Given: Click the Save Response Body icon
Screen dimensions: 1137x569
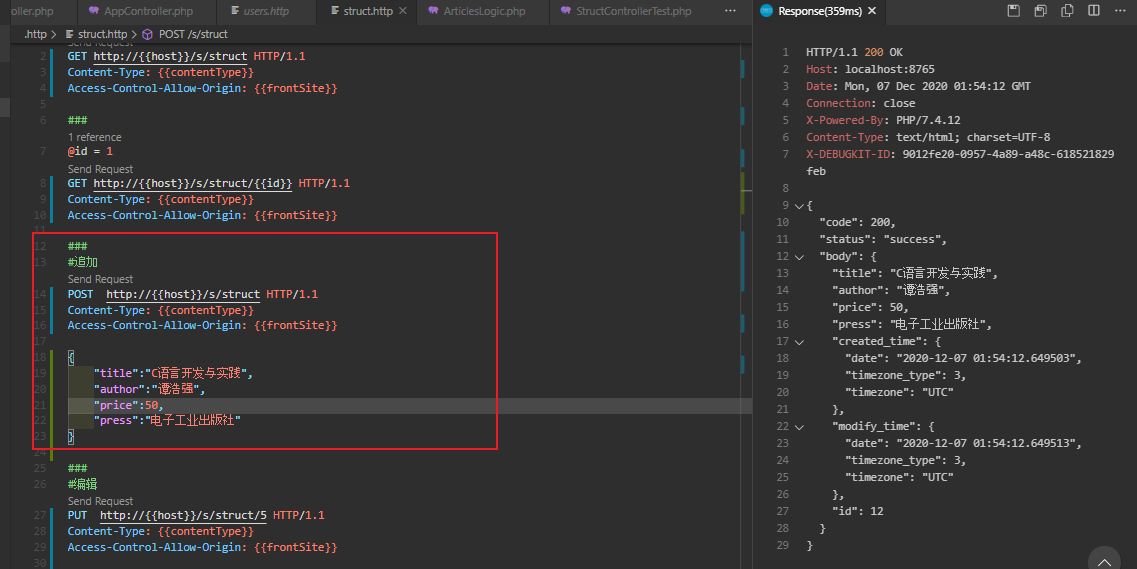Looking at the screenshot, I should [x=1041, y=11].
